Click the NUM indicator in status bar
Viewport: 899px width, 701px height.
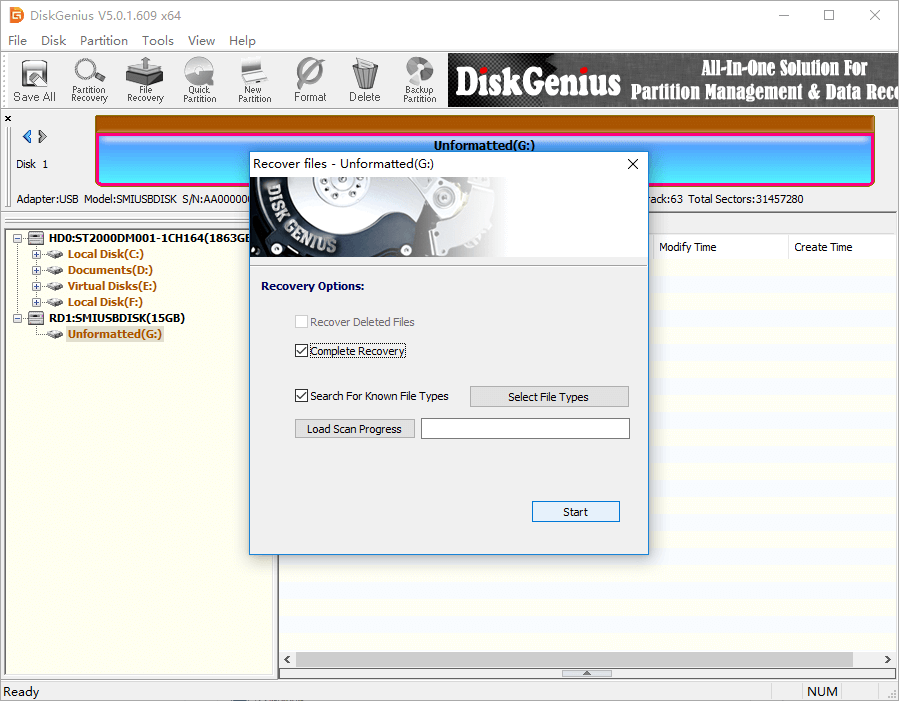point(822,691)
